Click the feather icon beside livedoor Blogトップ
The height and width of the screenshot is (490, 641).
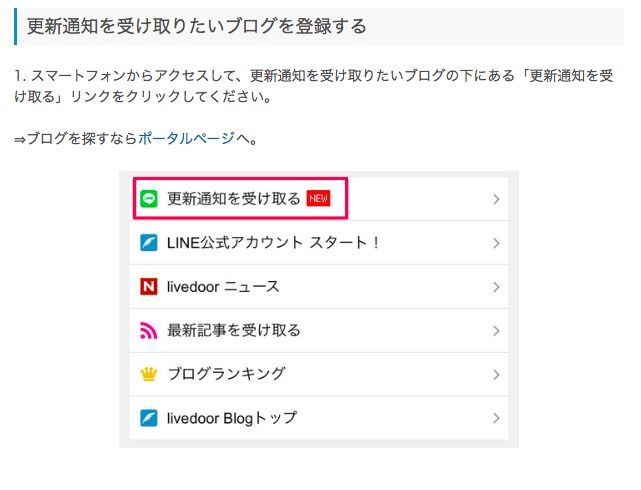pos(149,418)
